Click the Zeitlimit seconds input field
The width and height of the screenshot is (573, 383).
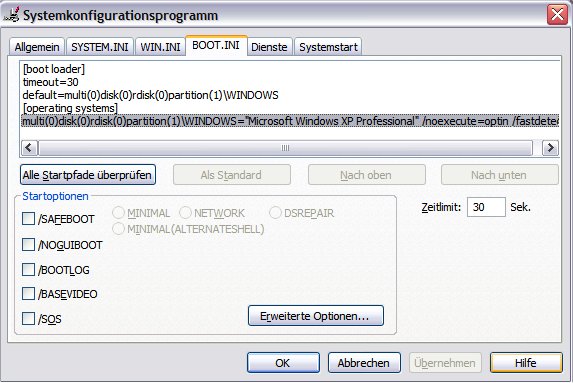[486, 207]
